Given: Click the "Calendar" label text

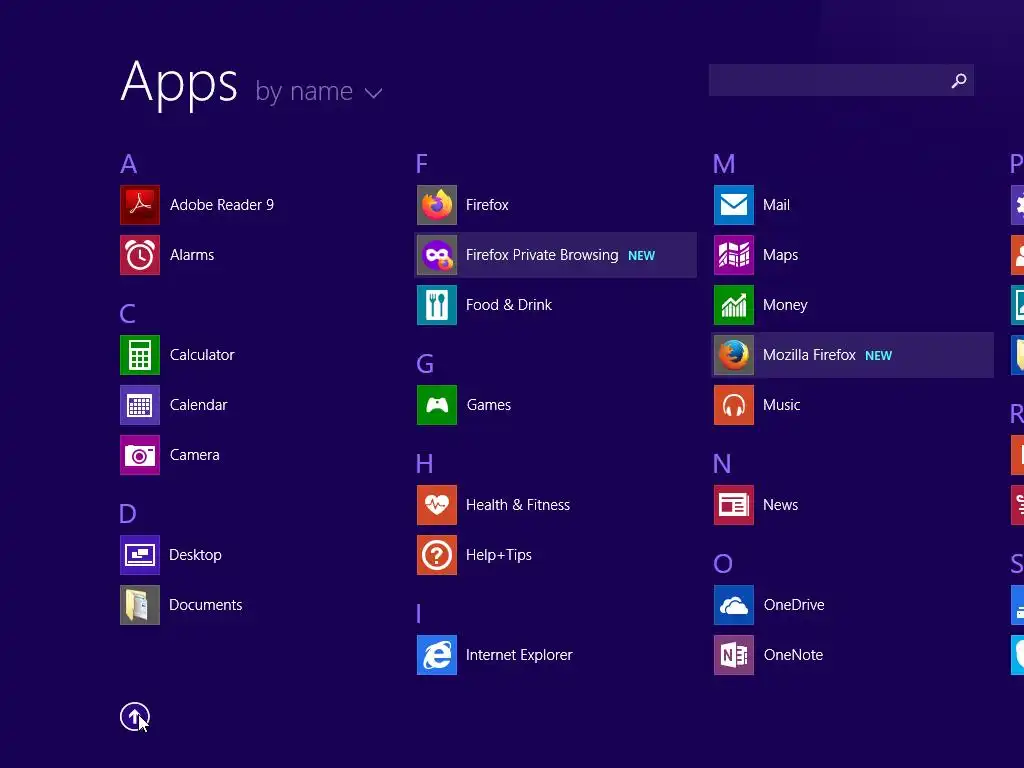Looking at the screenshot, I should [199, 405].
